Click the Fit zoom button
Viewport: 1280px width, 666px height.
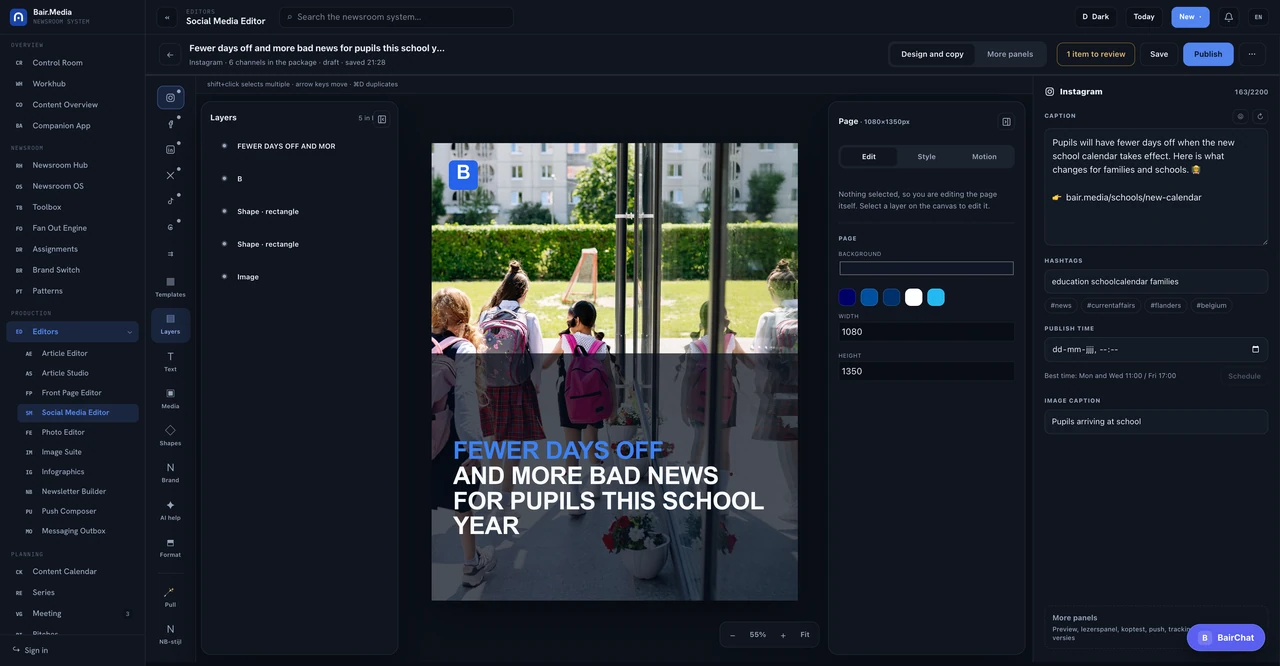click(805, 635)
